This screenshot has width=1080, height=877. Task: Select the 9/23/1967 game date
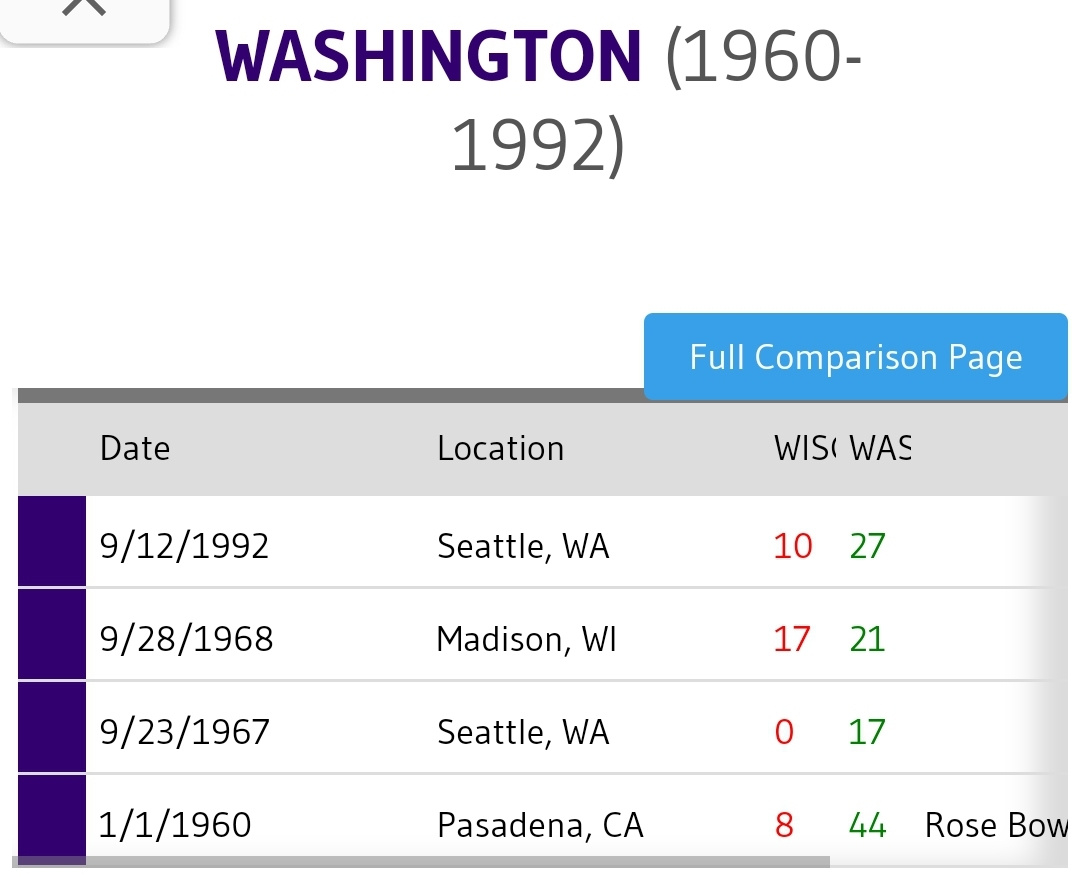(x=184, y=732)
